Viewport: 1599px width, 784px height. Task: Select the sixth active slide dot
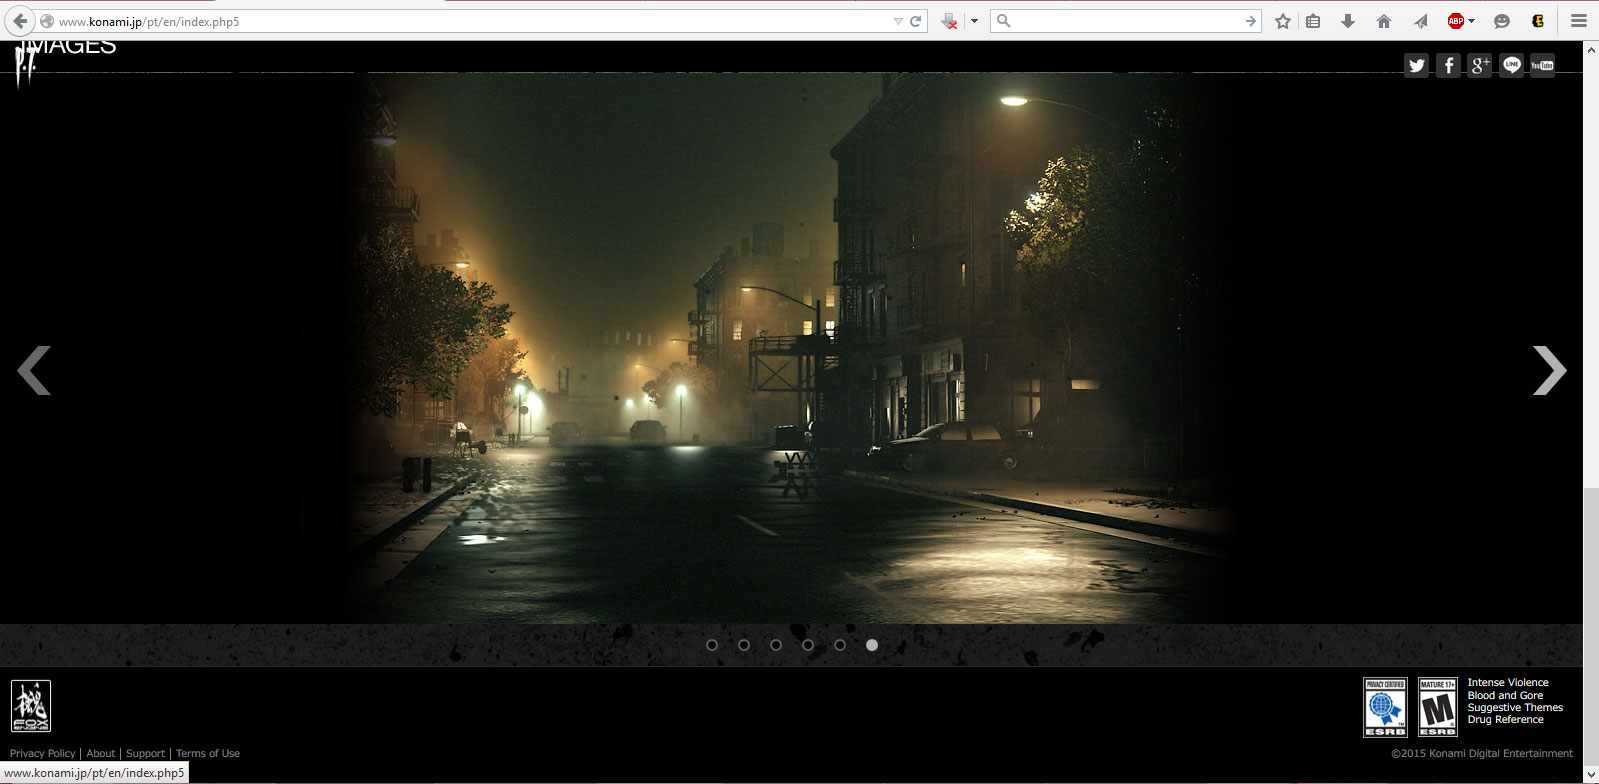tap(872, 645)
